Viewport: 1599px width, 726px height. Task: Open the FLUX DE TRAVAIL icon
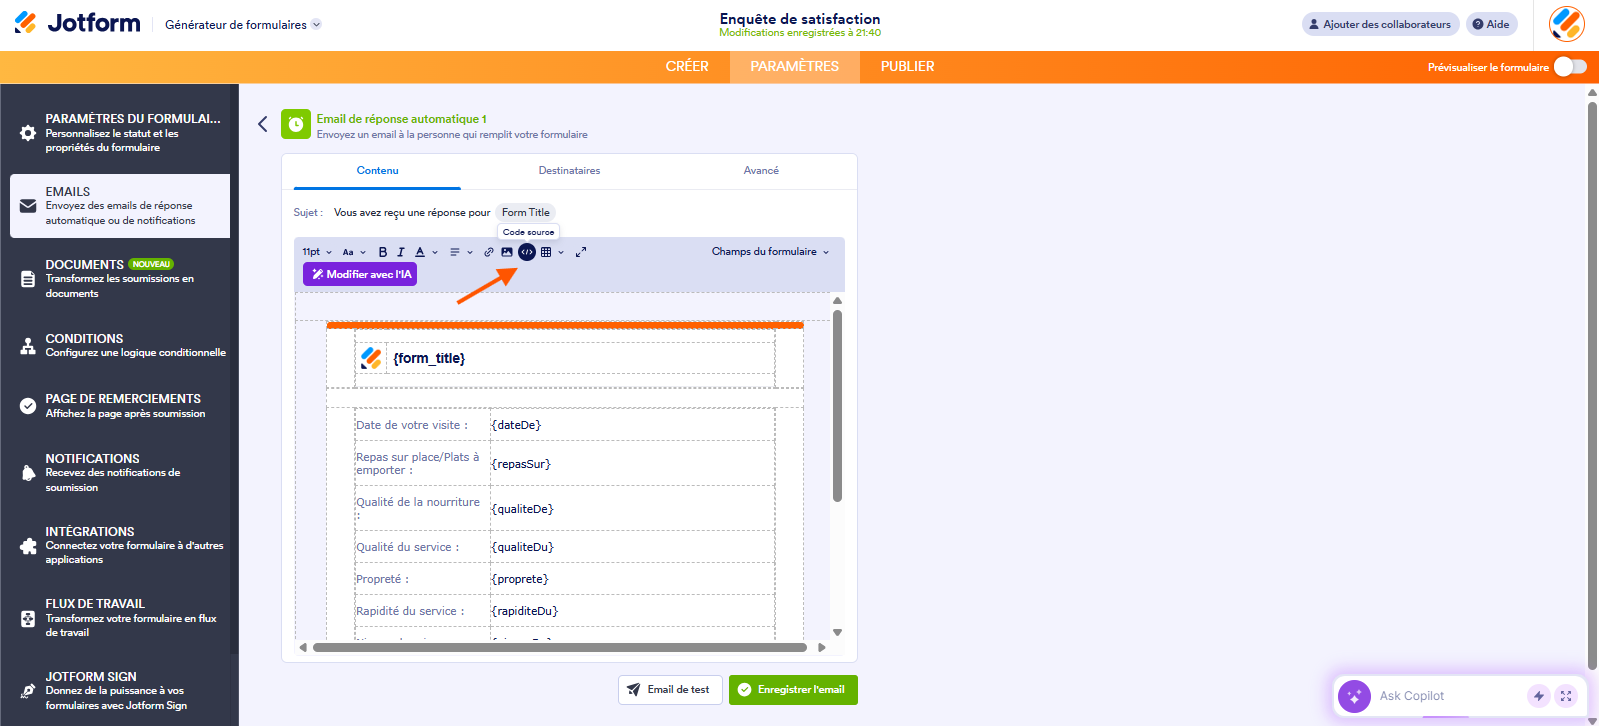click(x=28, y=619)
